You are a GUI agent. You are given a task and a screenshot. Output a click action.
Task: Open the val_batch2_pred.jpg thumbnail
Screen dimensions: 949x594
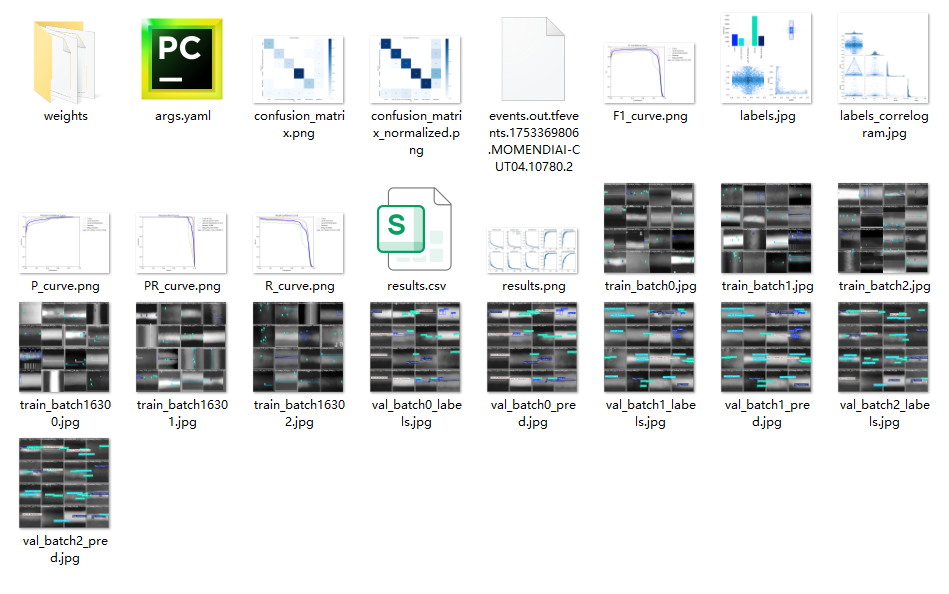[65, 483]
